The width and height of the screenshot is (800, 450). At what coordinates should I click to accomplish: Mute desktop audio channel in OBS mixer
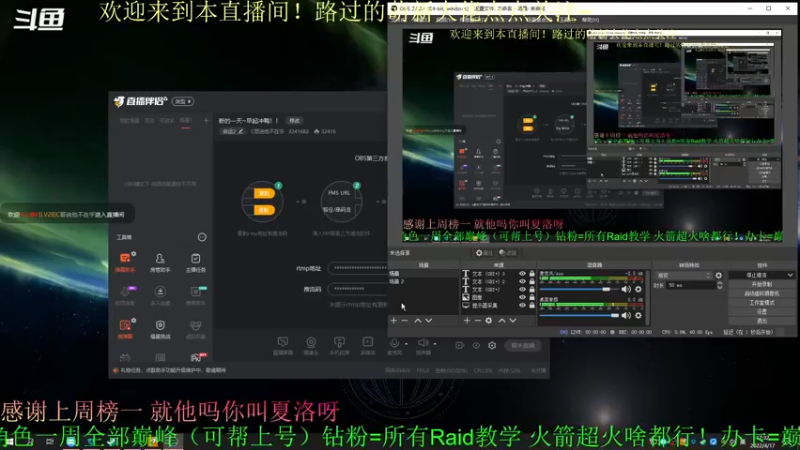pos(626,316)
